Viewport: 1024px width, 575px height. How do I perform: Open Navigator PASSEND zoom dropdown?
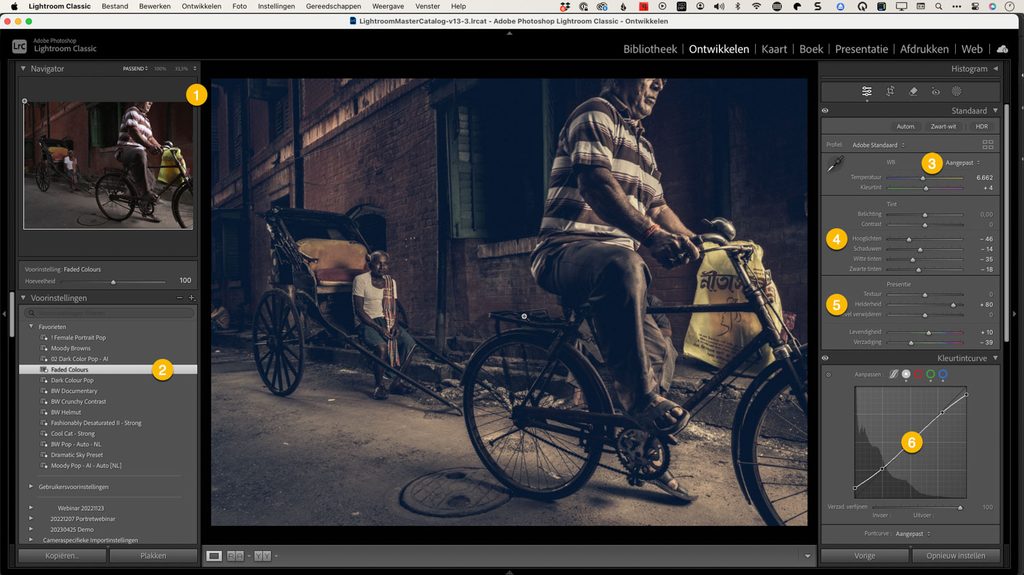point(135,69)
